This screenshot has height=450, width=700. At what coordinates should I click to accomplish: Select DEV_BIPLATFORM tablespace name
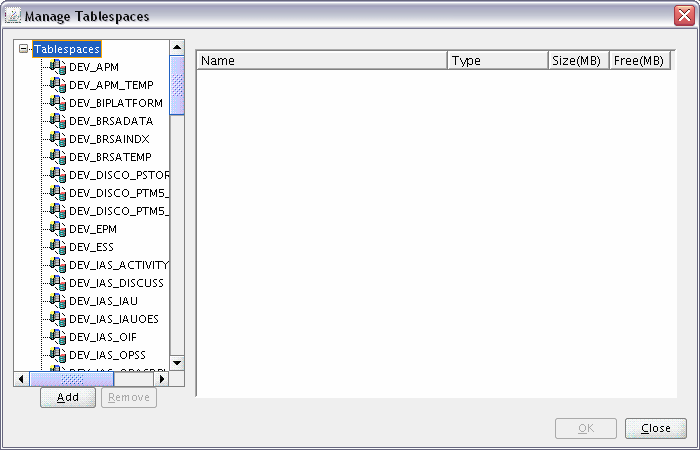(116, 103)
